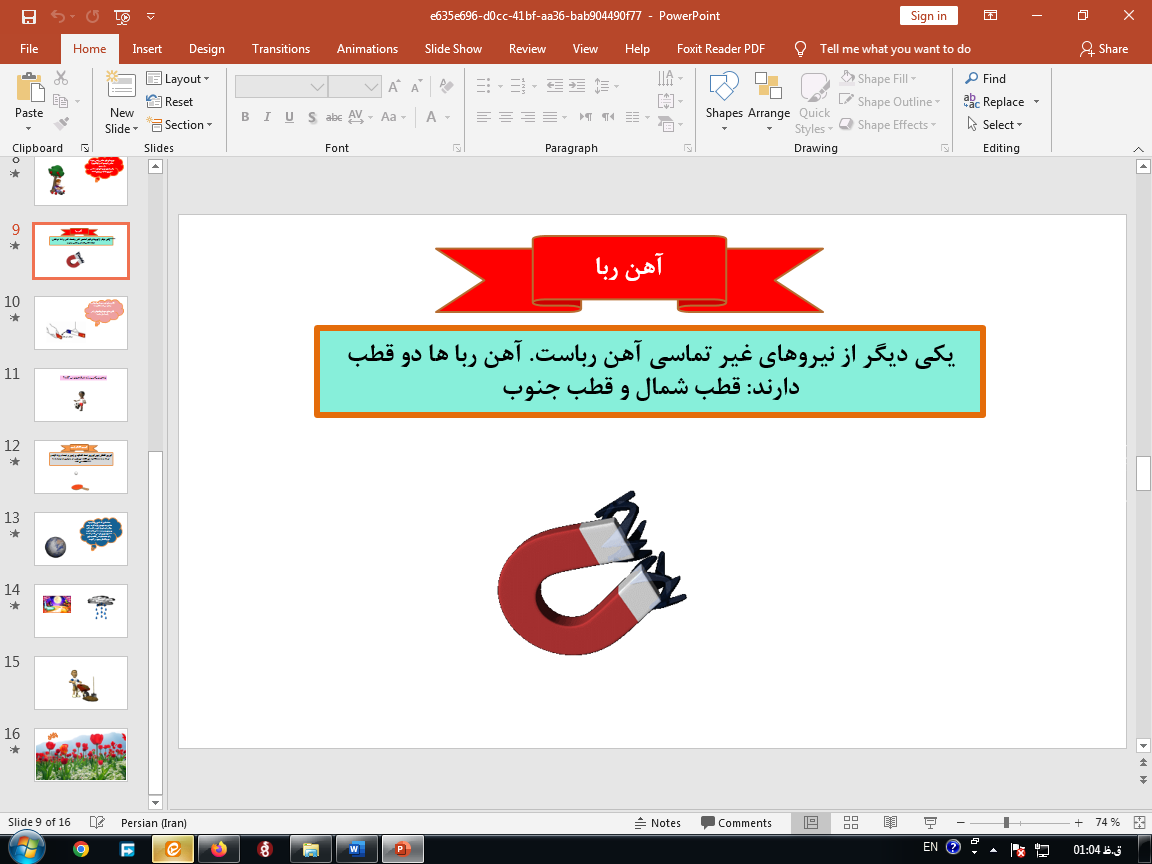Image resolution: width=1152 pixels, height=864 pixels.
Task: Click Decrease Font Size icon
Action: pyautogui.click(x=417, y=87)
